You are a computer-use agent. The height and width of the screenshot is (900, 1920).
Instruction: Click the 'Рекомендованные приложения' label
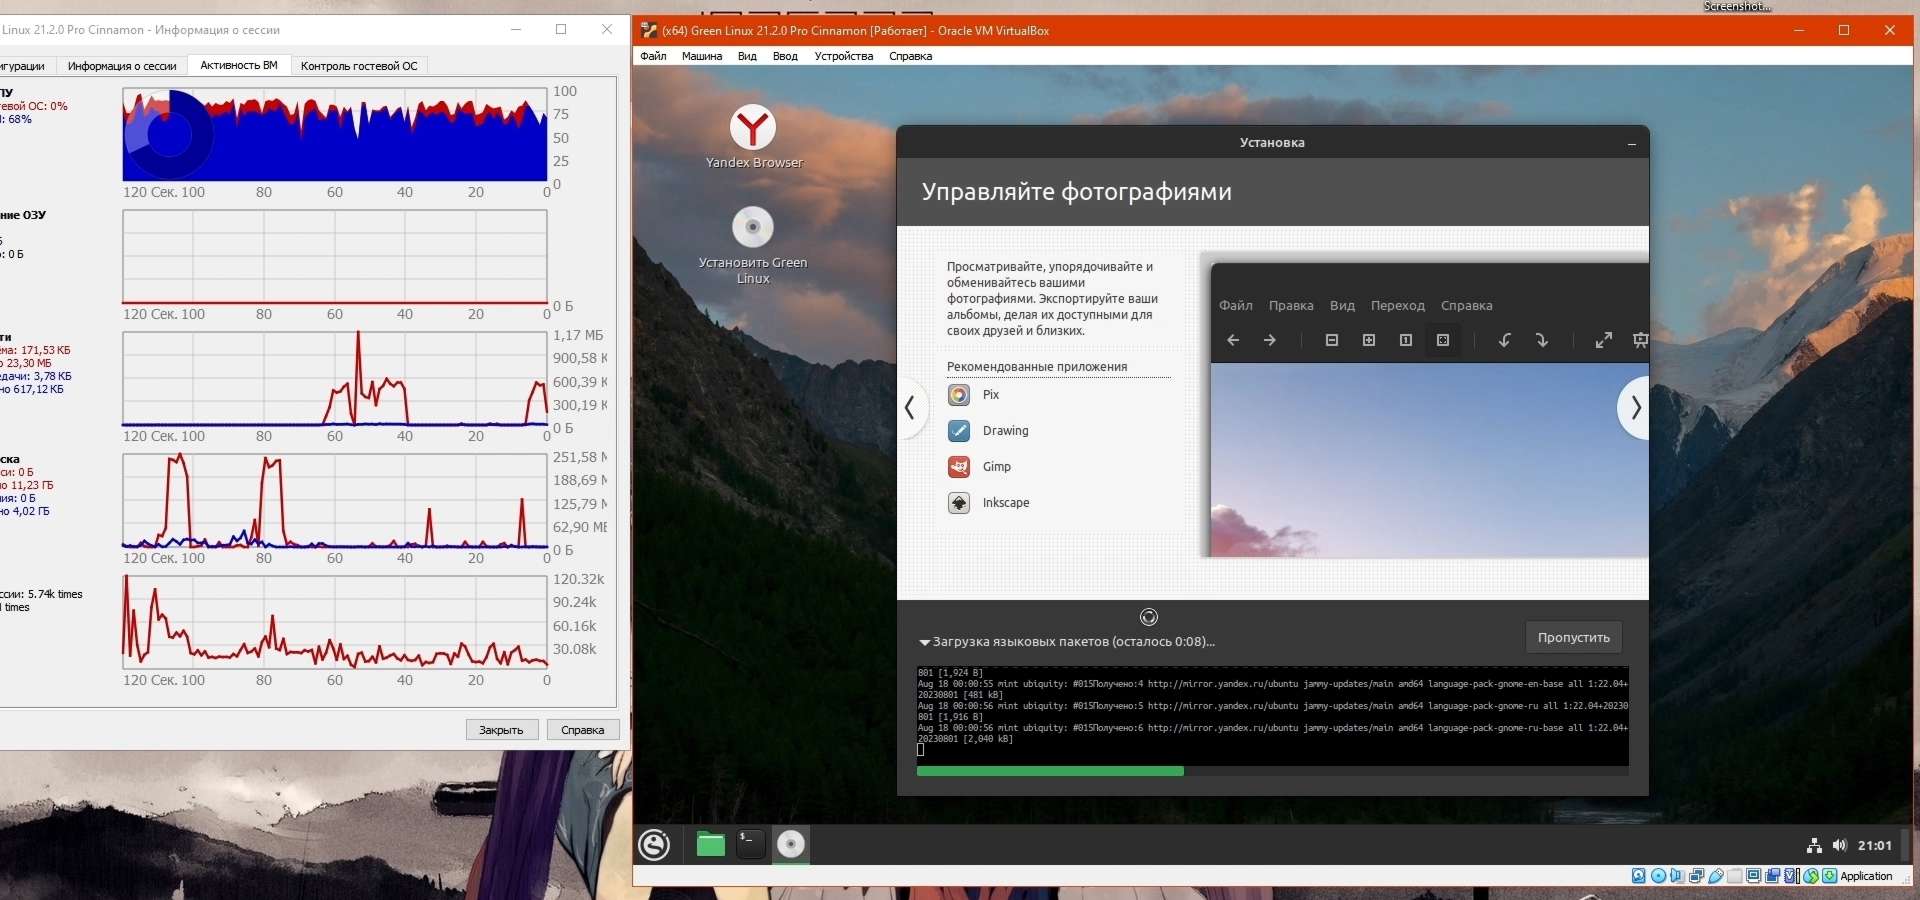click(x=1037, y=367)
